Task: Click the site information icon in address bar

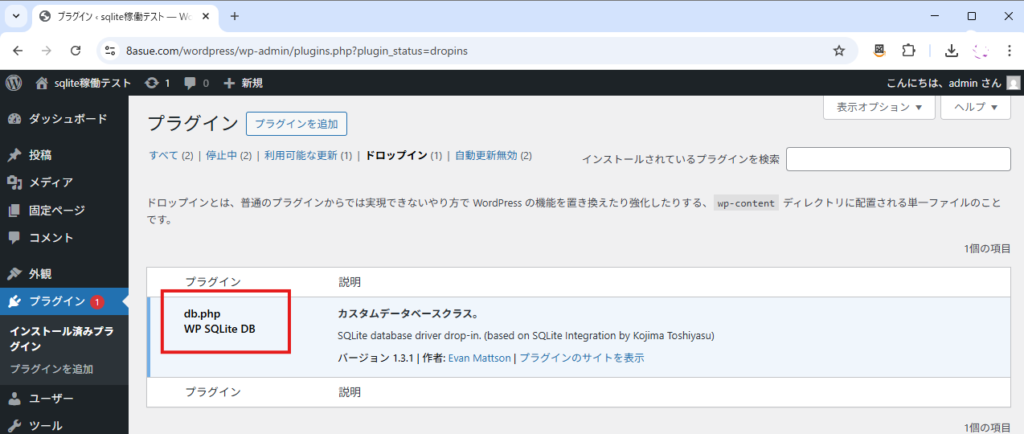Action: [110, 51]
